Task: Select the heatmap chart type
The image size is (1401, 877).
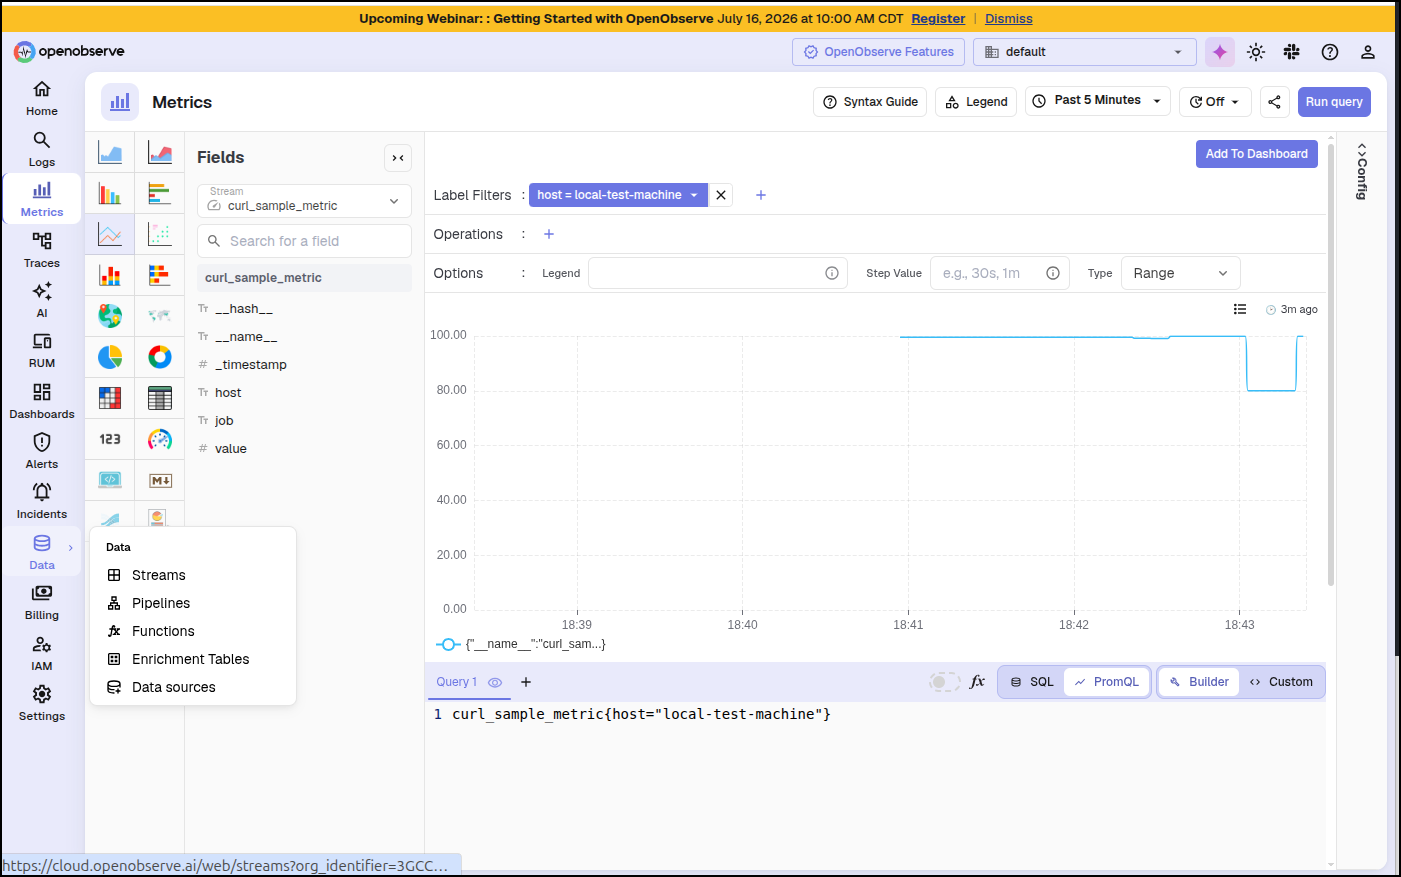Action: 110,398
